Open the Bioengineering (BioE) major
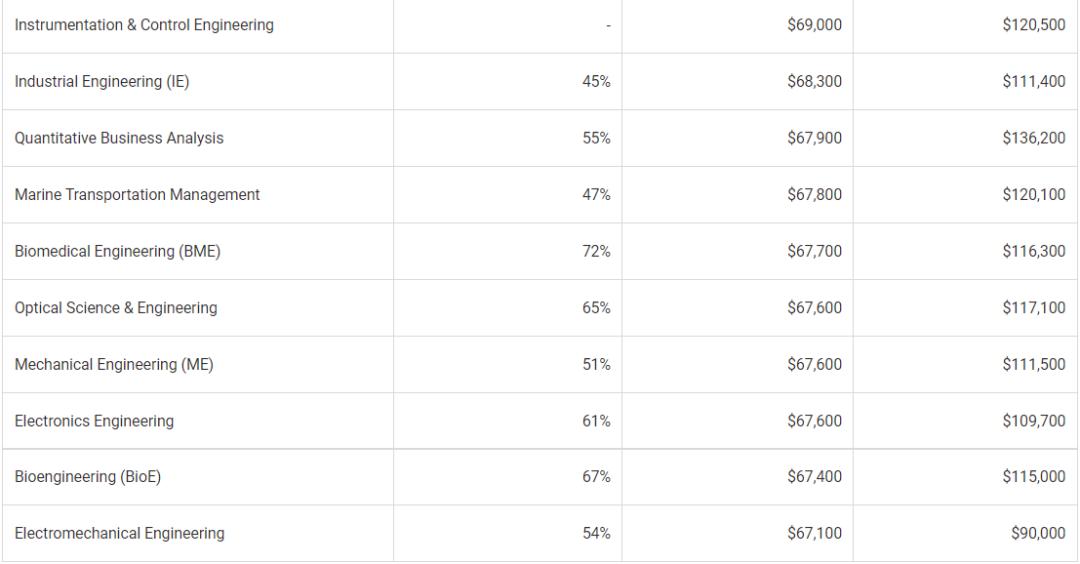Screen dimensions: 1080x564 pos(88,477)
